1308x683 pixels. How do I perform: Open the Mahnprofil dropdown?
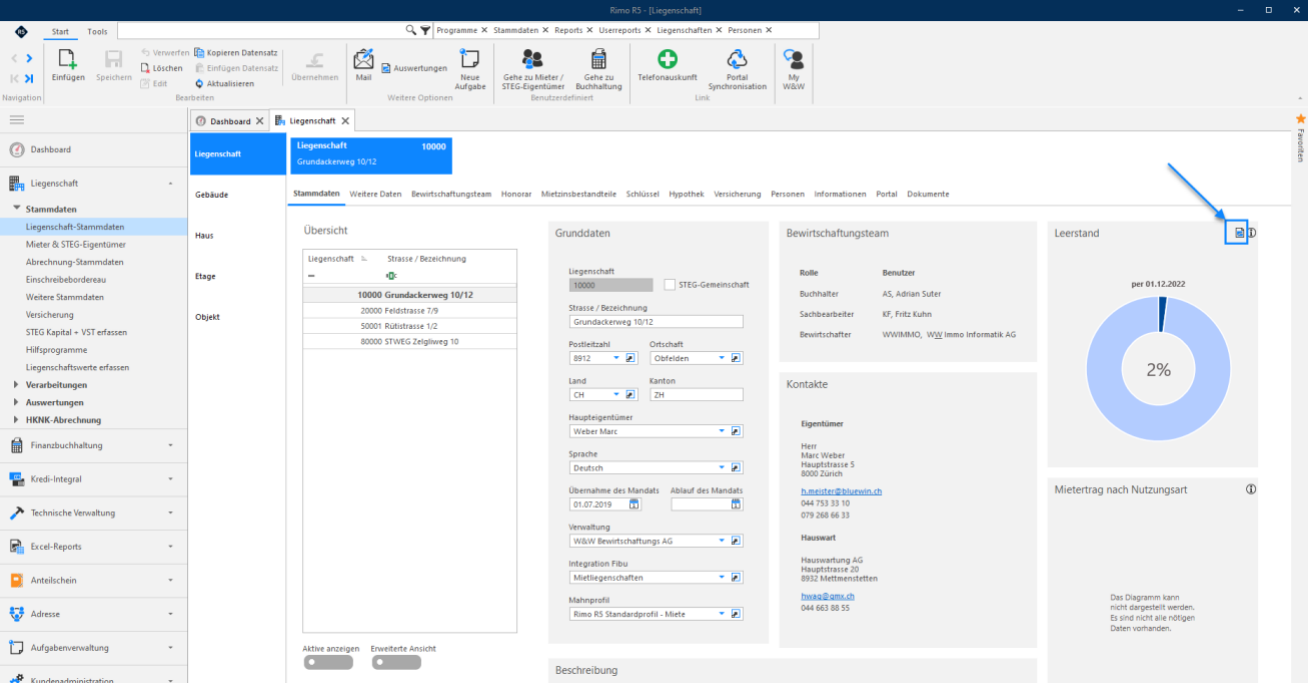(x=721, y=614)
